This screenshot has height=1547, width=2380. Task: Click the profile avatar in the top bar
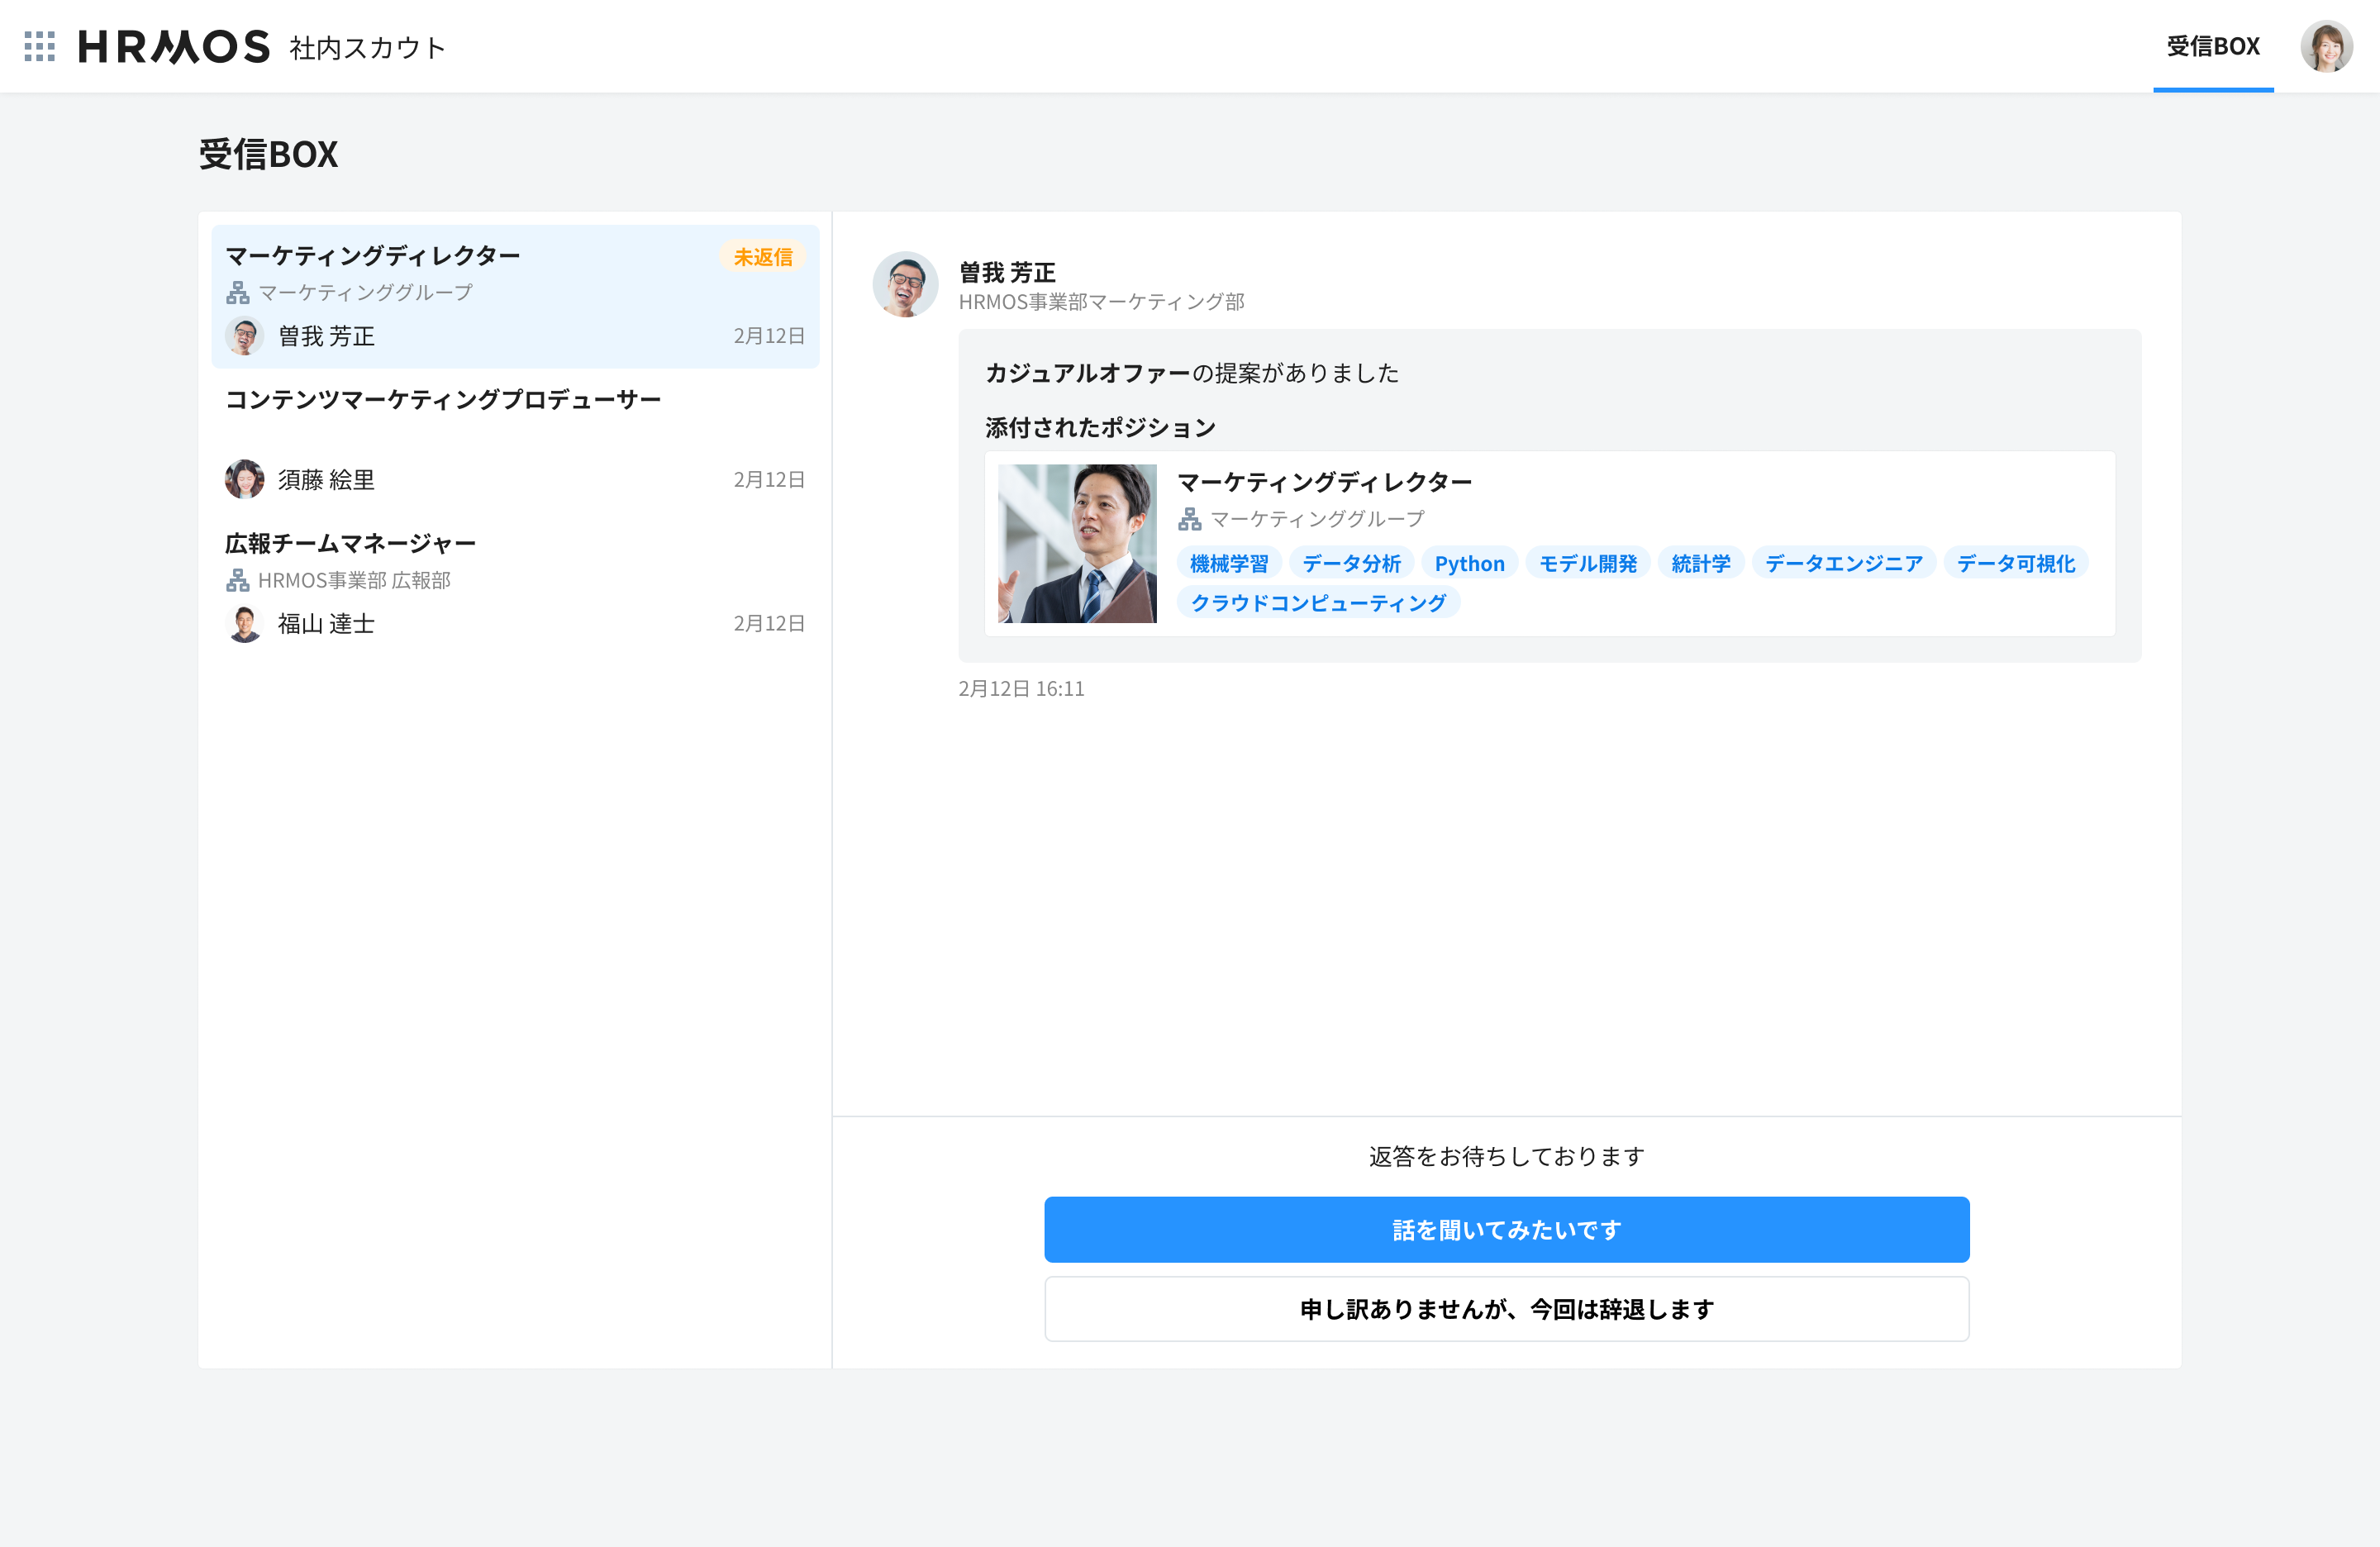click(x=2330, y=46)
